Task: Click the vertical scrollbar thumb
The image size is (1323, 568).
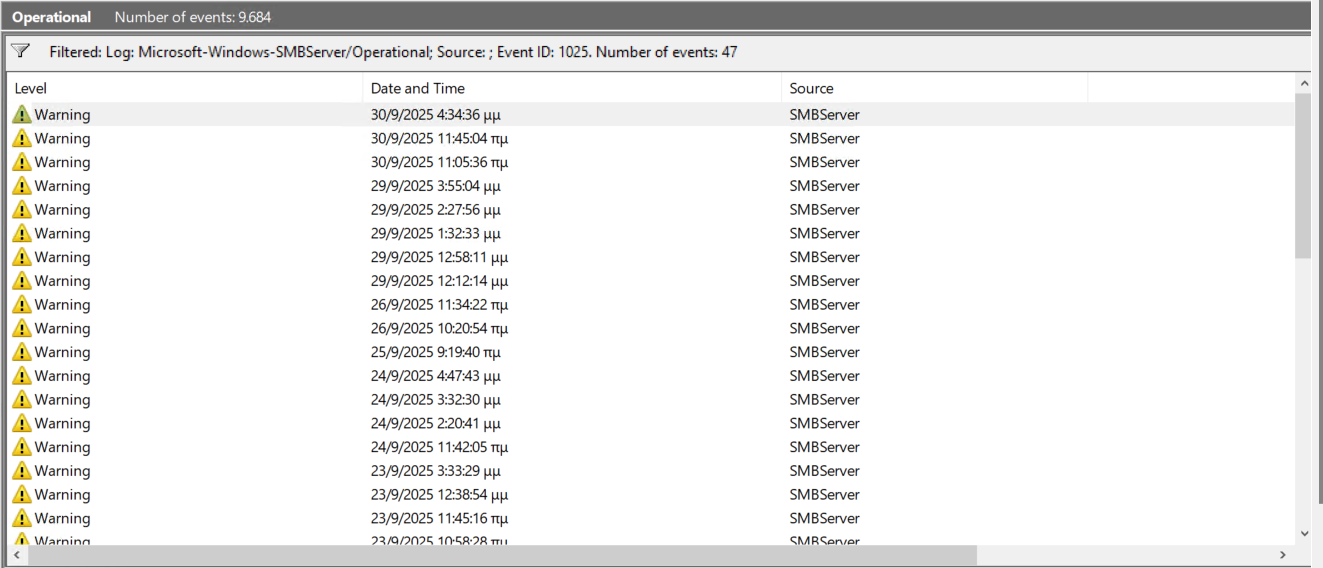Action: tap(1303, 176)
